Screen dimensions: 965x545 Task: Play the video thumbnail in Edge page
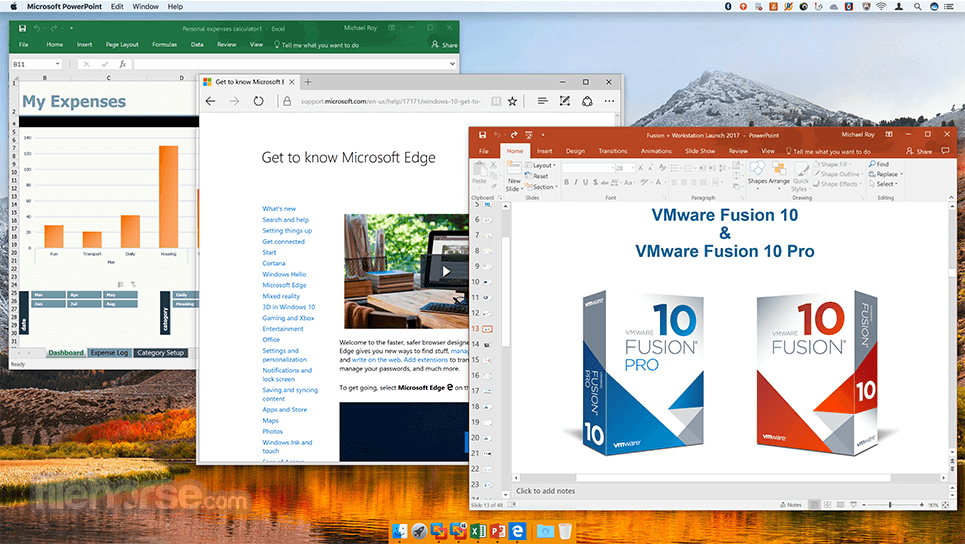tap(446, 271)
